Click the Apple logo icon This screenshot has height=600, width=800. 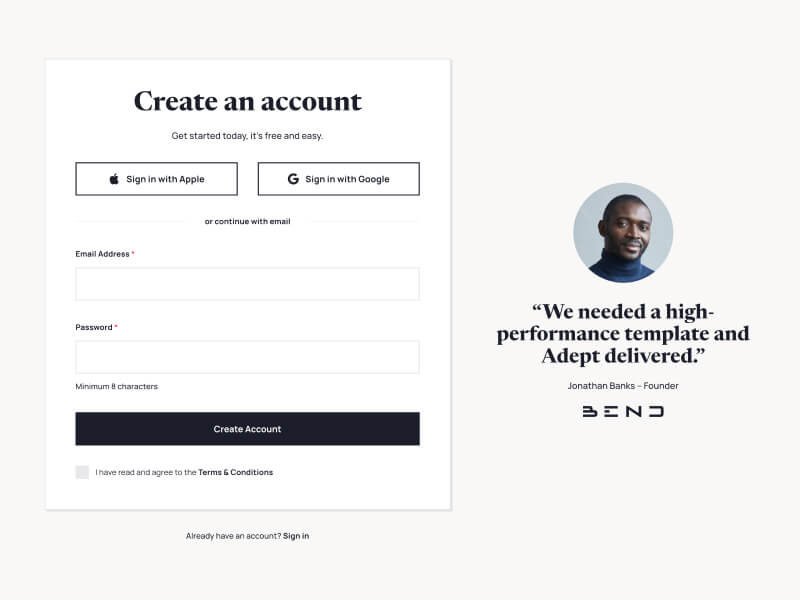pyautogui.click(x=114, y=179)
